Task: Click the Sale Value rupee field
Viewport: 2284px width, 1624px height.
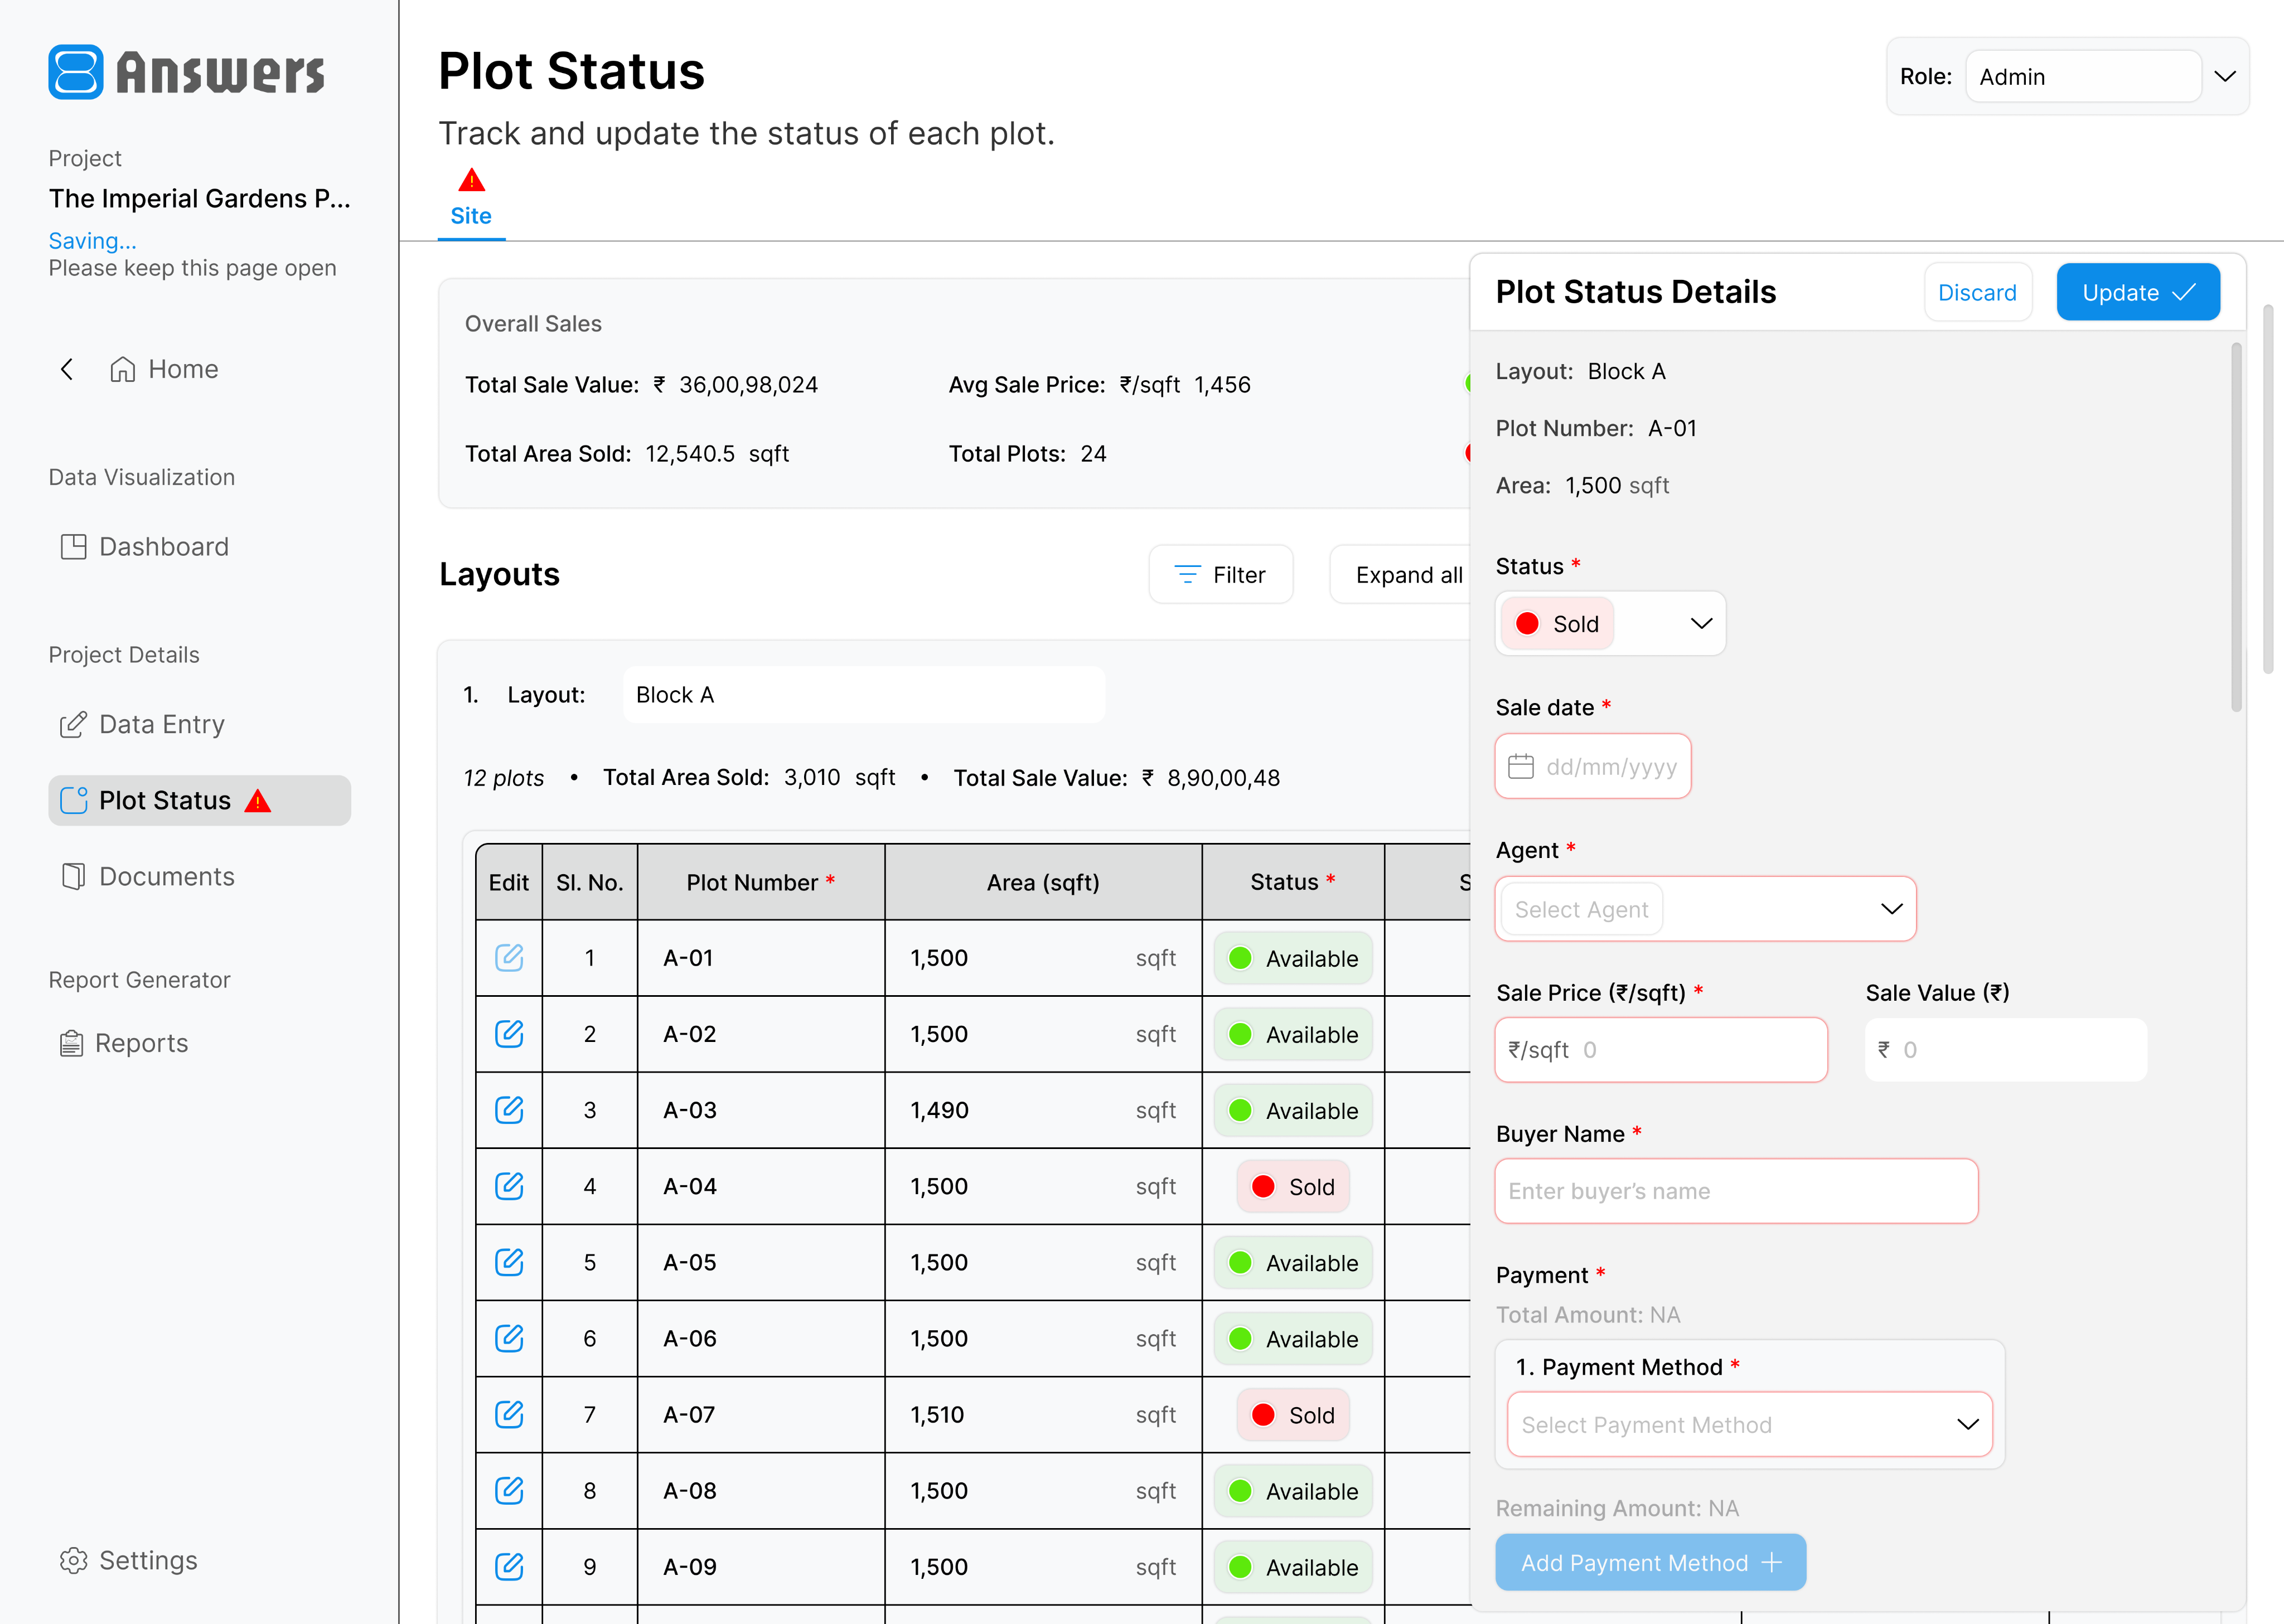Action: click(2005, 1049)
